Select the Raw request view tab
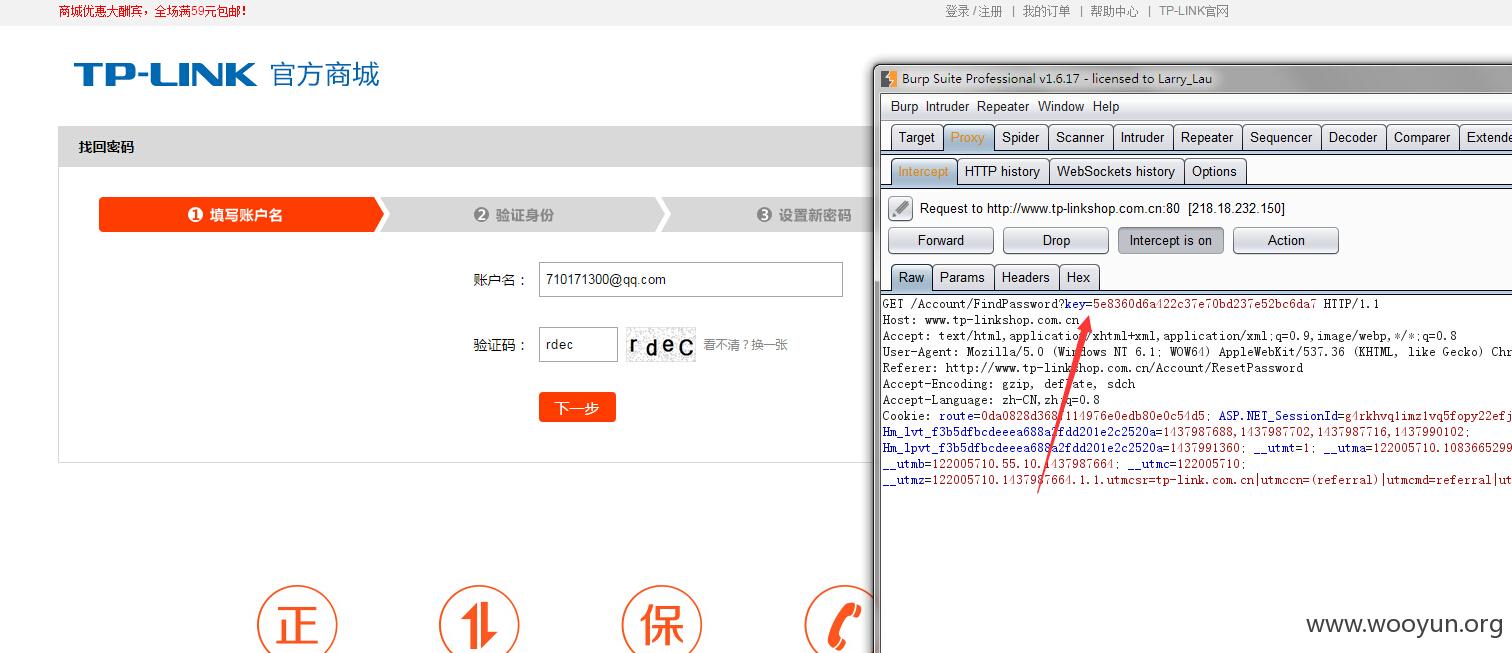The width and height of the screenshot is (1512, 653). click(911, 277)
